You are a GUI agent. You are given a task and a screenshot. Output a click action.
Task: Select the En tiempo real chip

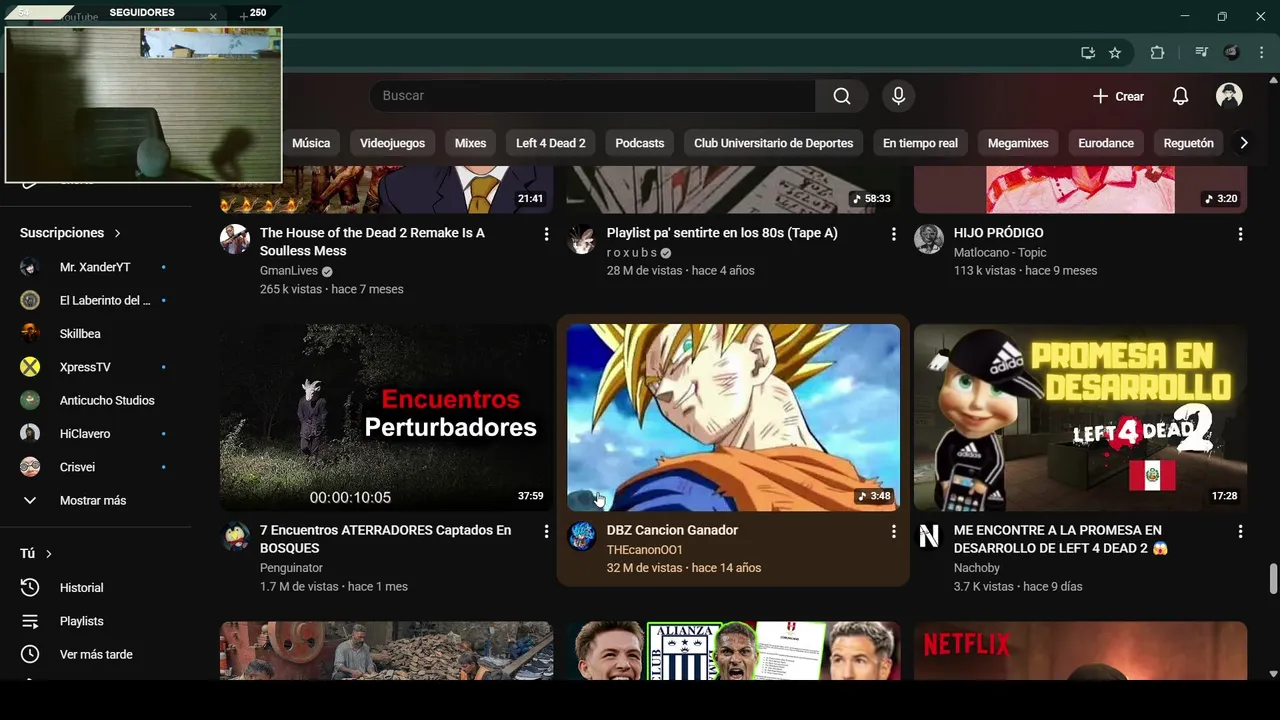pyautogui.click(x=920, y=143)
